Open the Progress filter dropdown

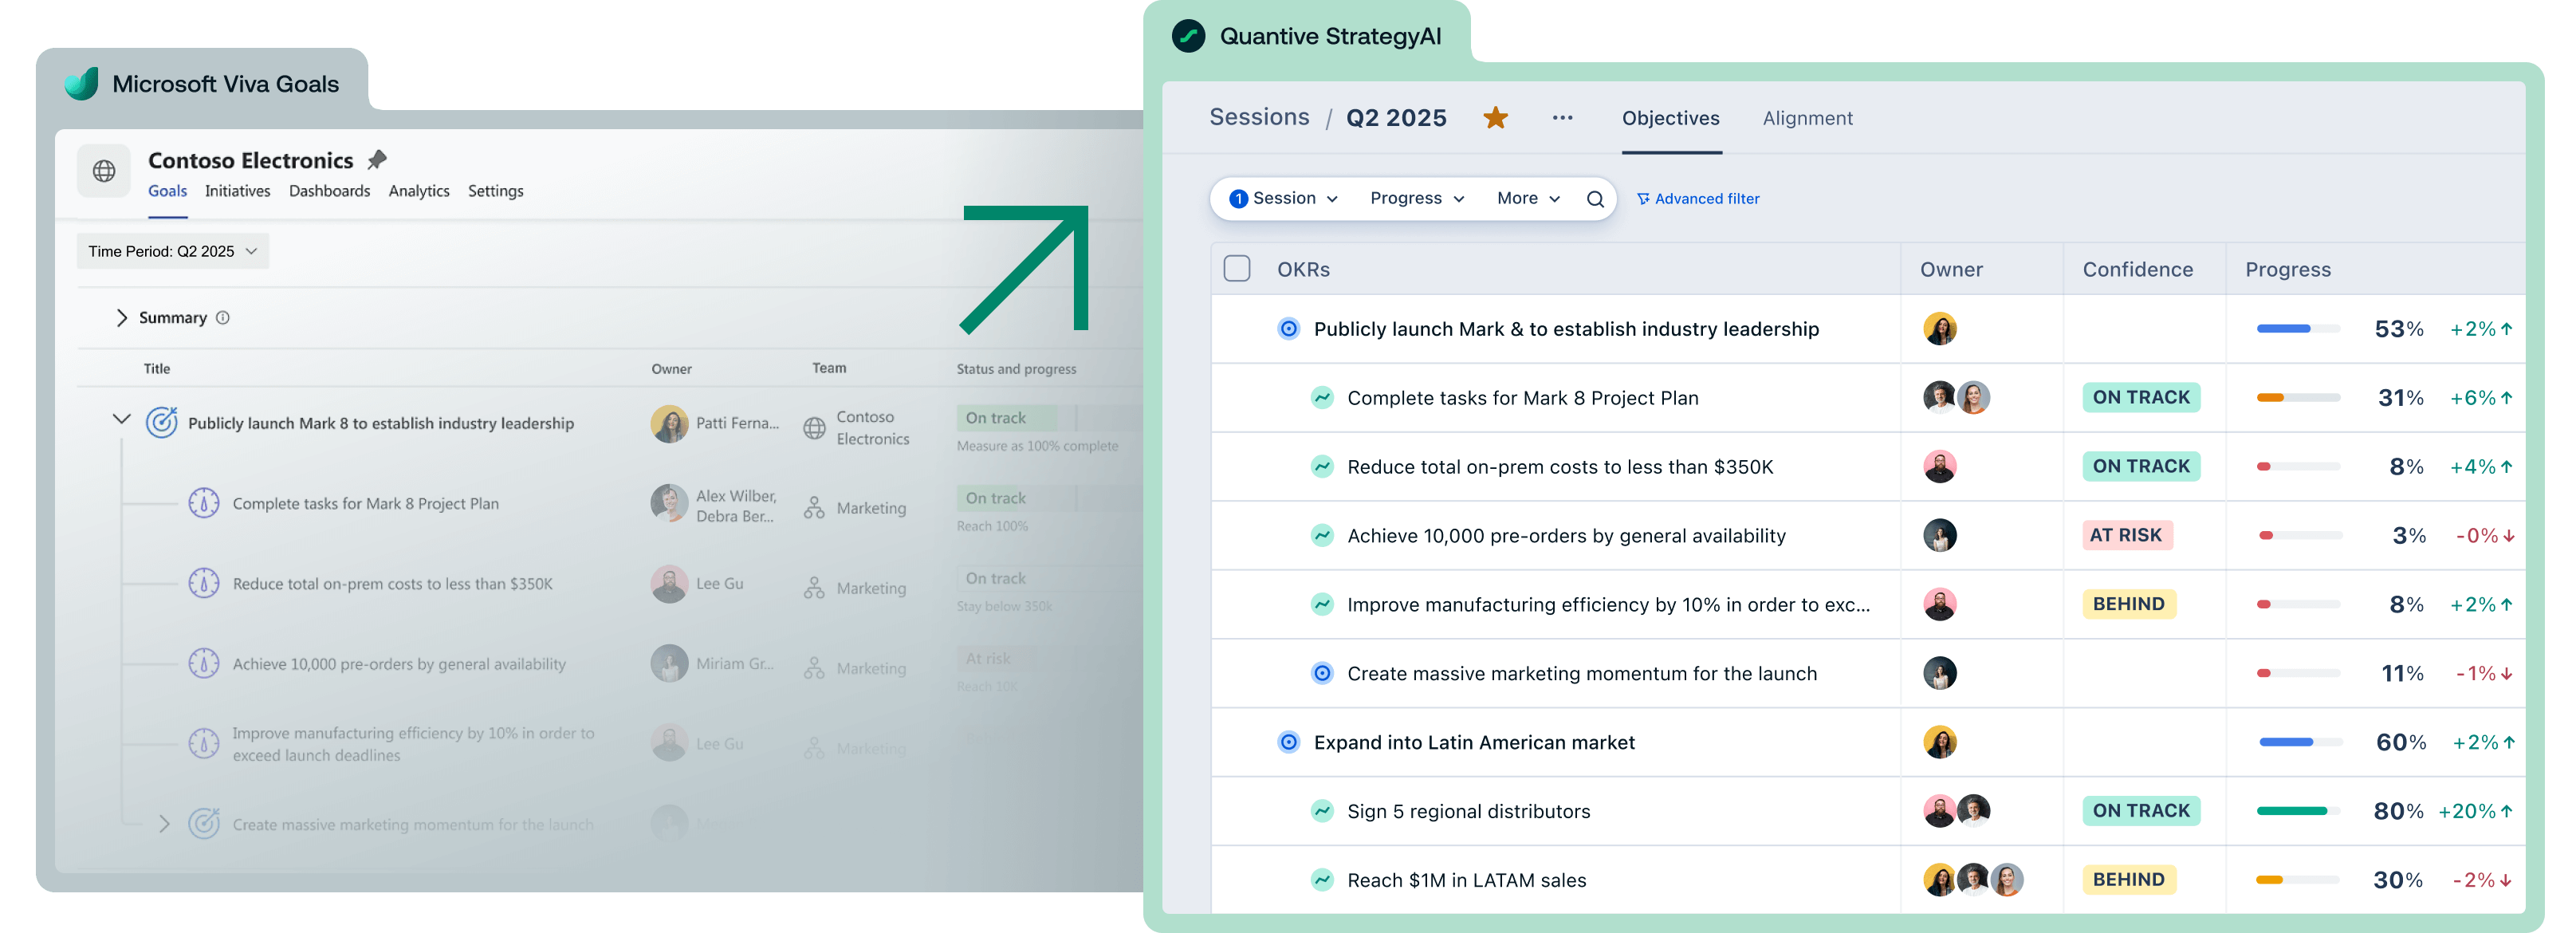[x=1416, y=199]
